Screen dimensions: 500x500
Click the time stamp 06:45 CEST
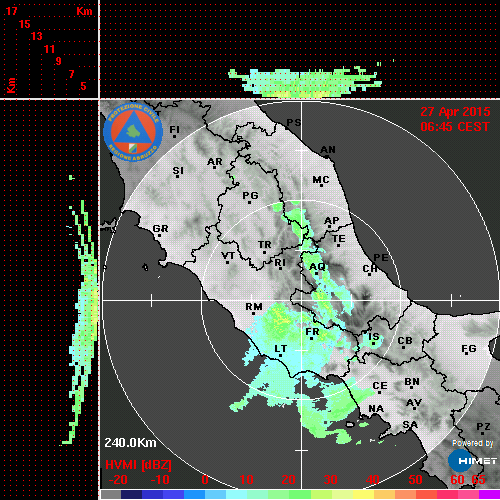pyautogui.click(x=455, y=127)
